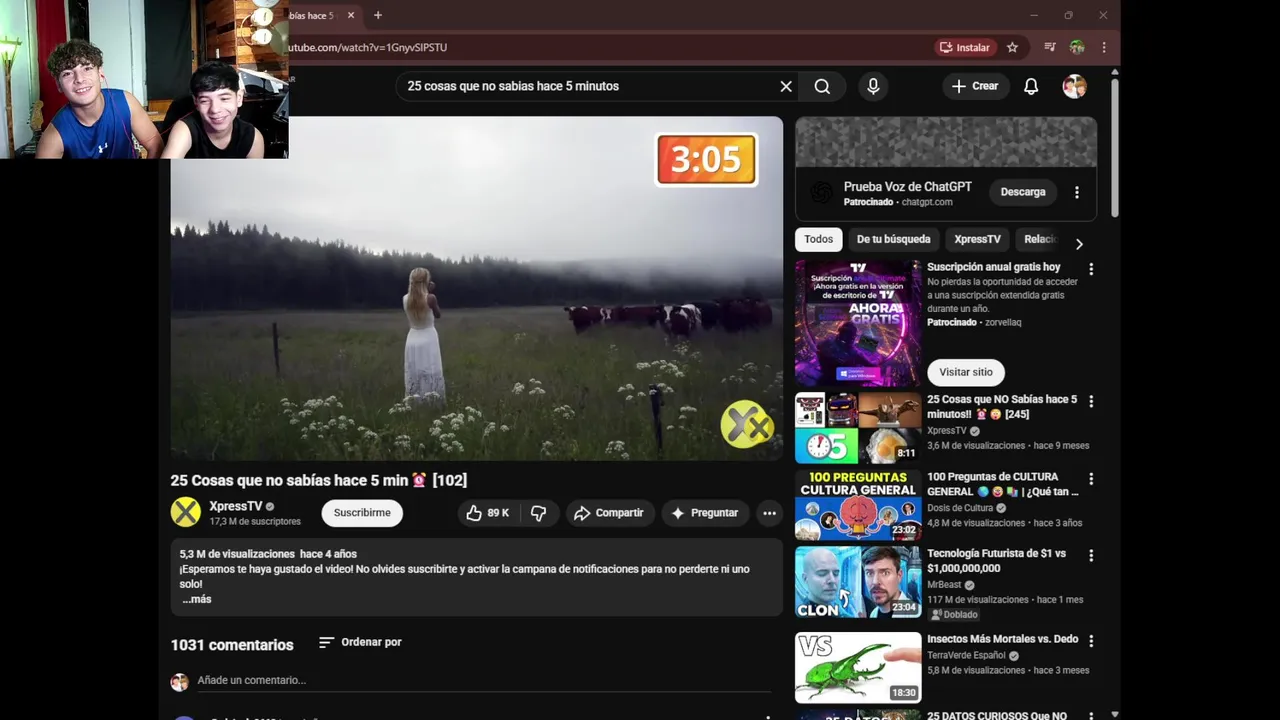Open the Dosis de Cultura channel link
The image size is (1280, 720).
[960, 508]
